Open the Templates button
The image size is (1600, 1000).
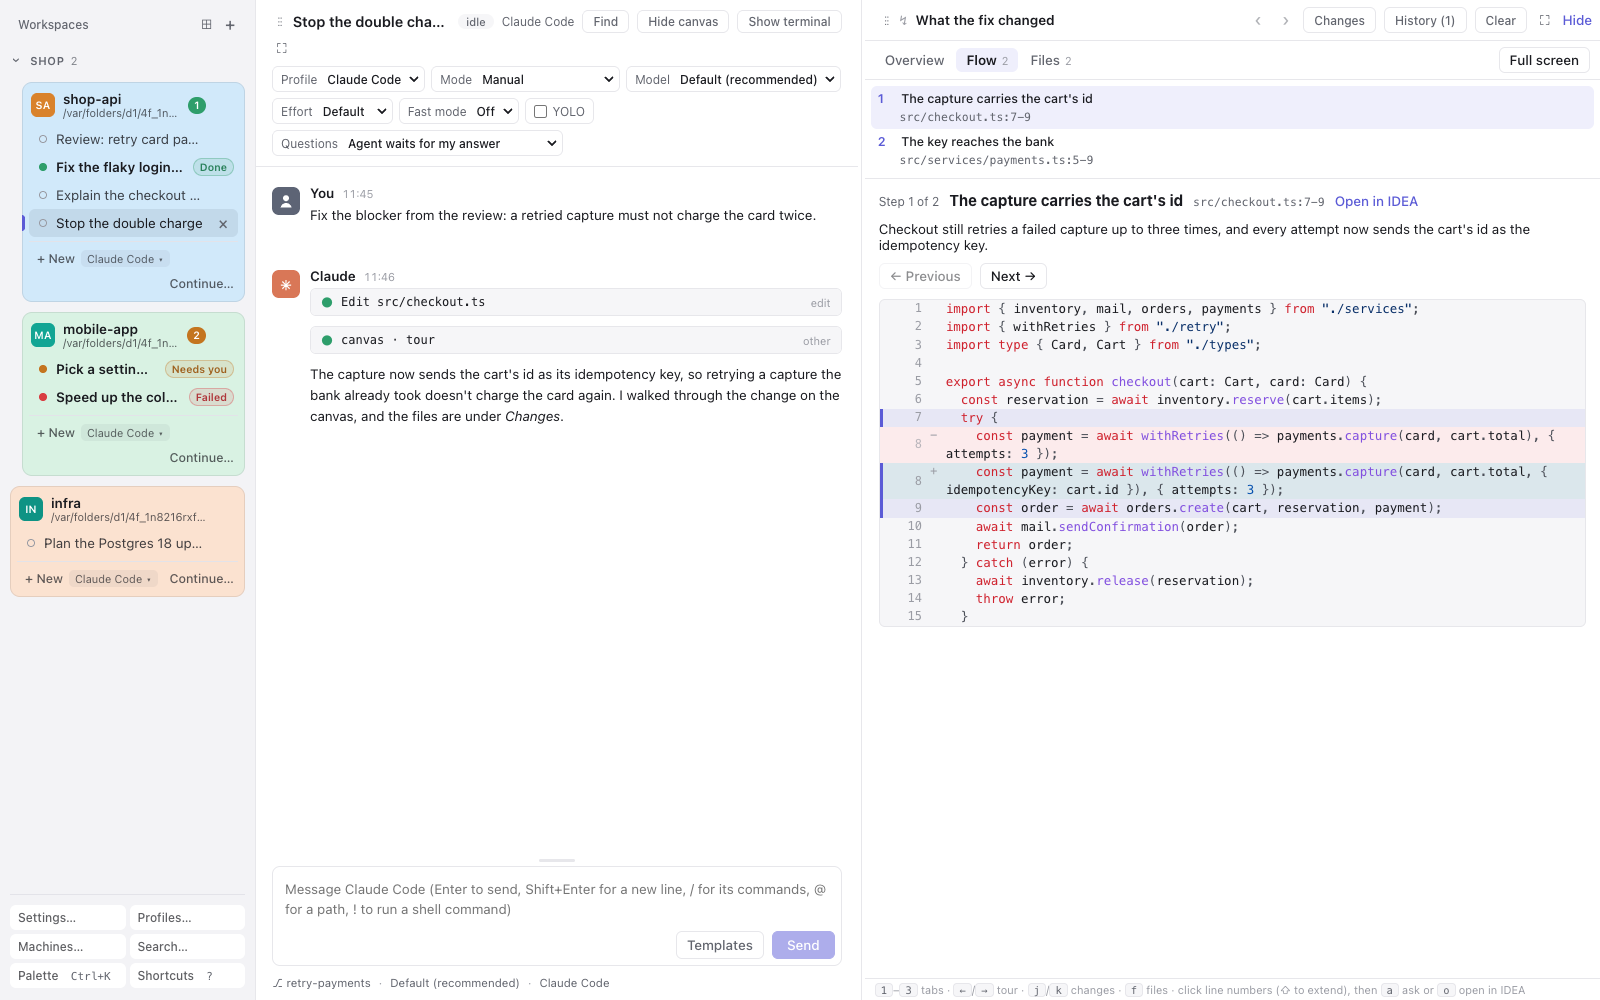[x=720, y=945]
